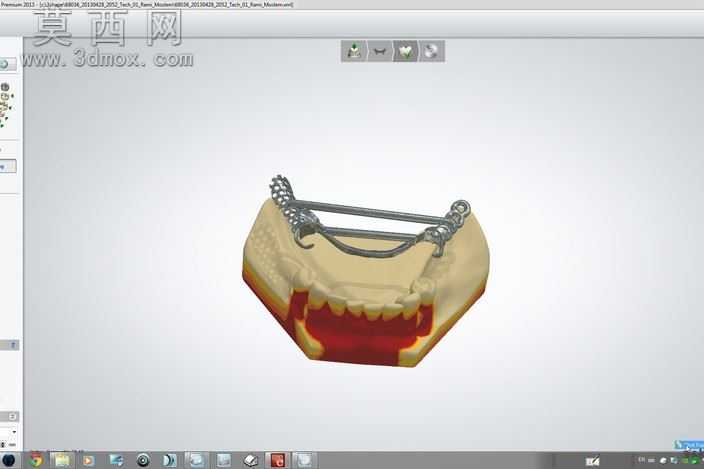This screenshot has height=469, width=704.
Task: Click the lower gray expander button in left panel
Action: (13, 416)
